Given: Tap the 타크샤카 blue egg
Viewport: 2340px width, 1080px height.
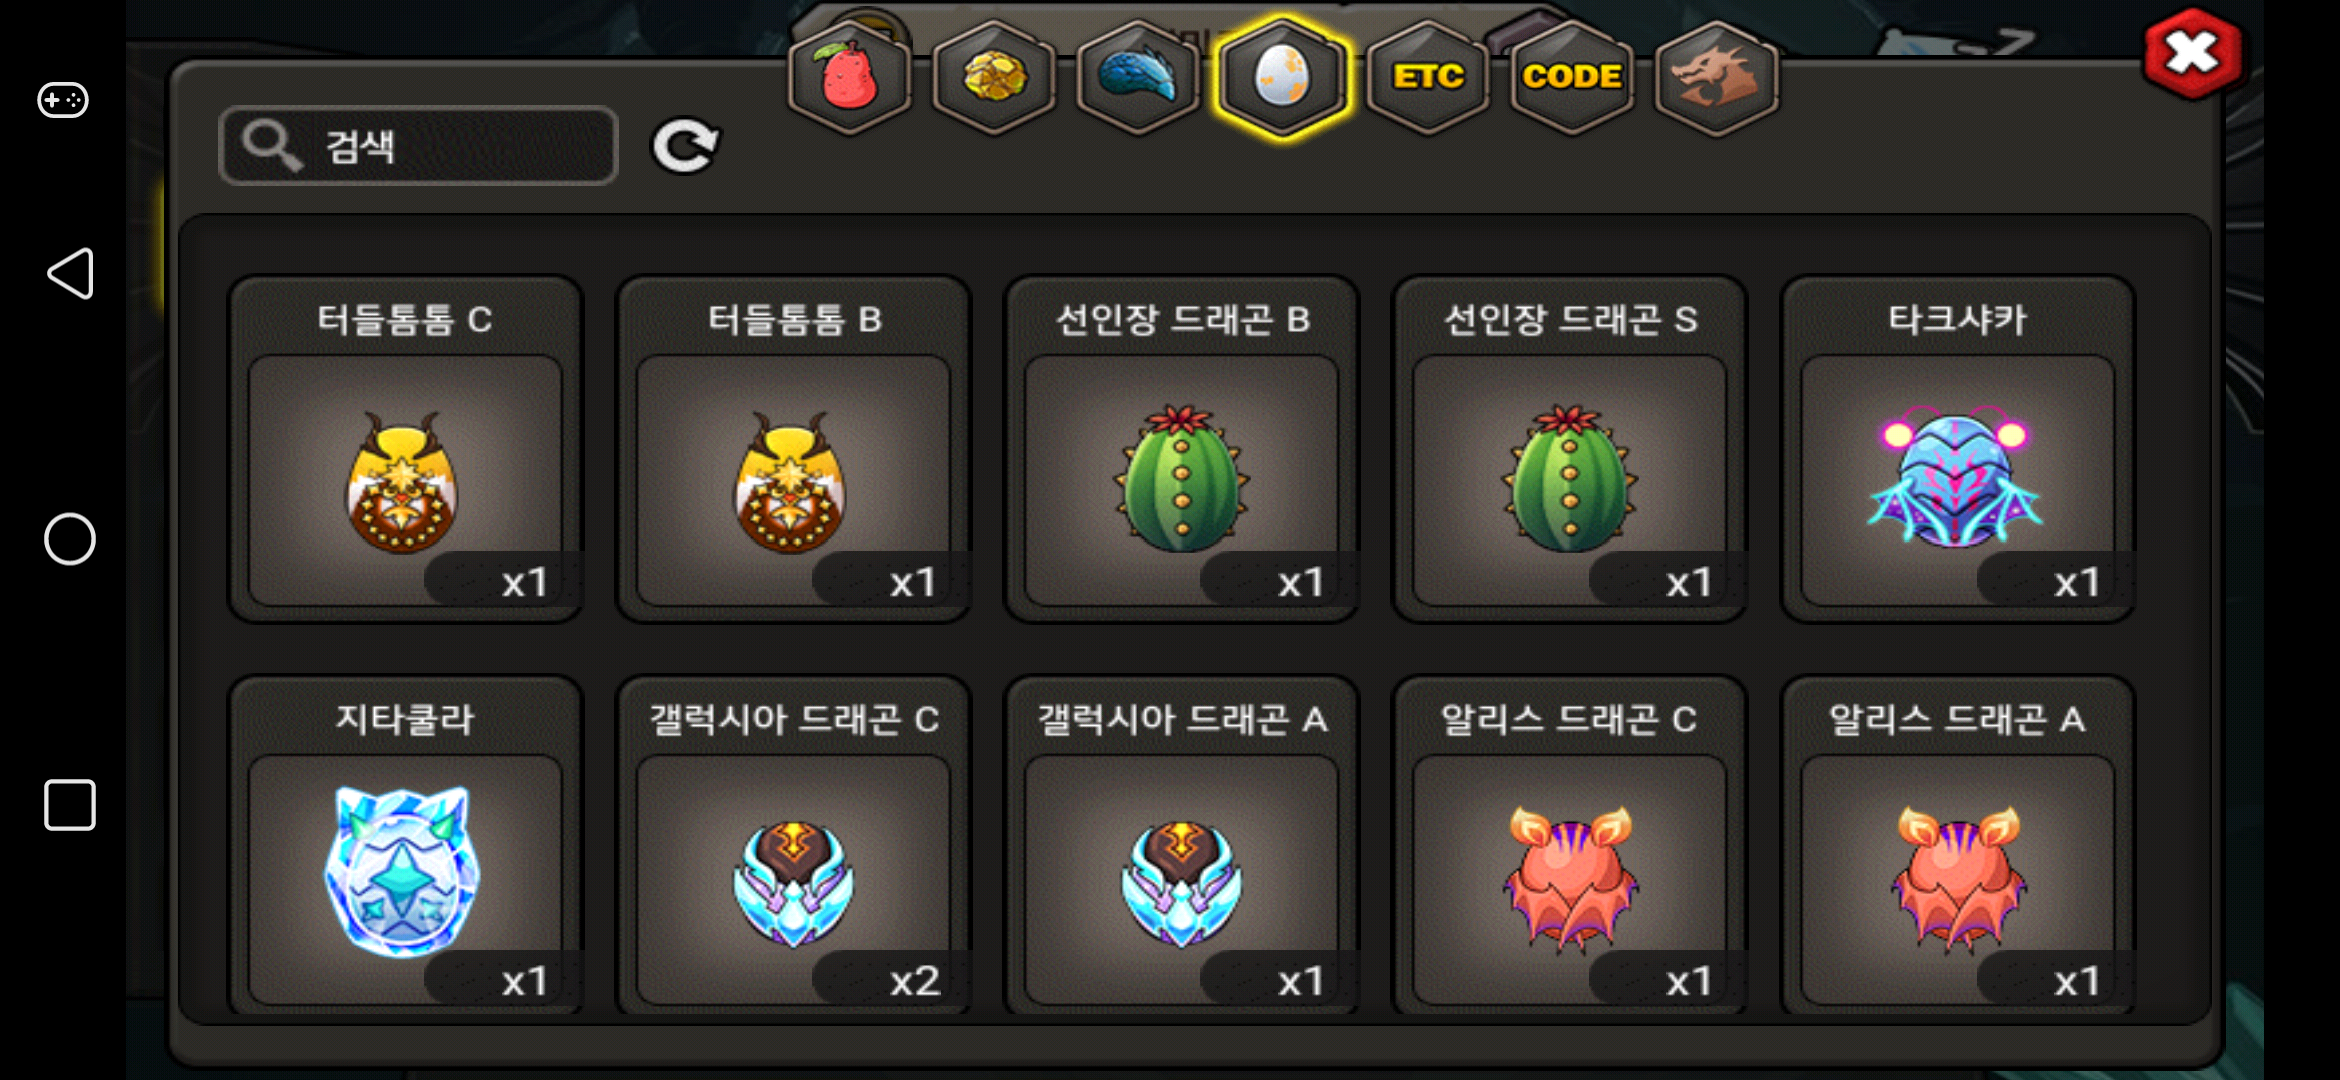Looking at the screenshot, I should pos(1957,449).
